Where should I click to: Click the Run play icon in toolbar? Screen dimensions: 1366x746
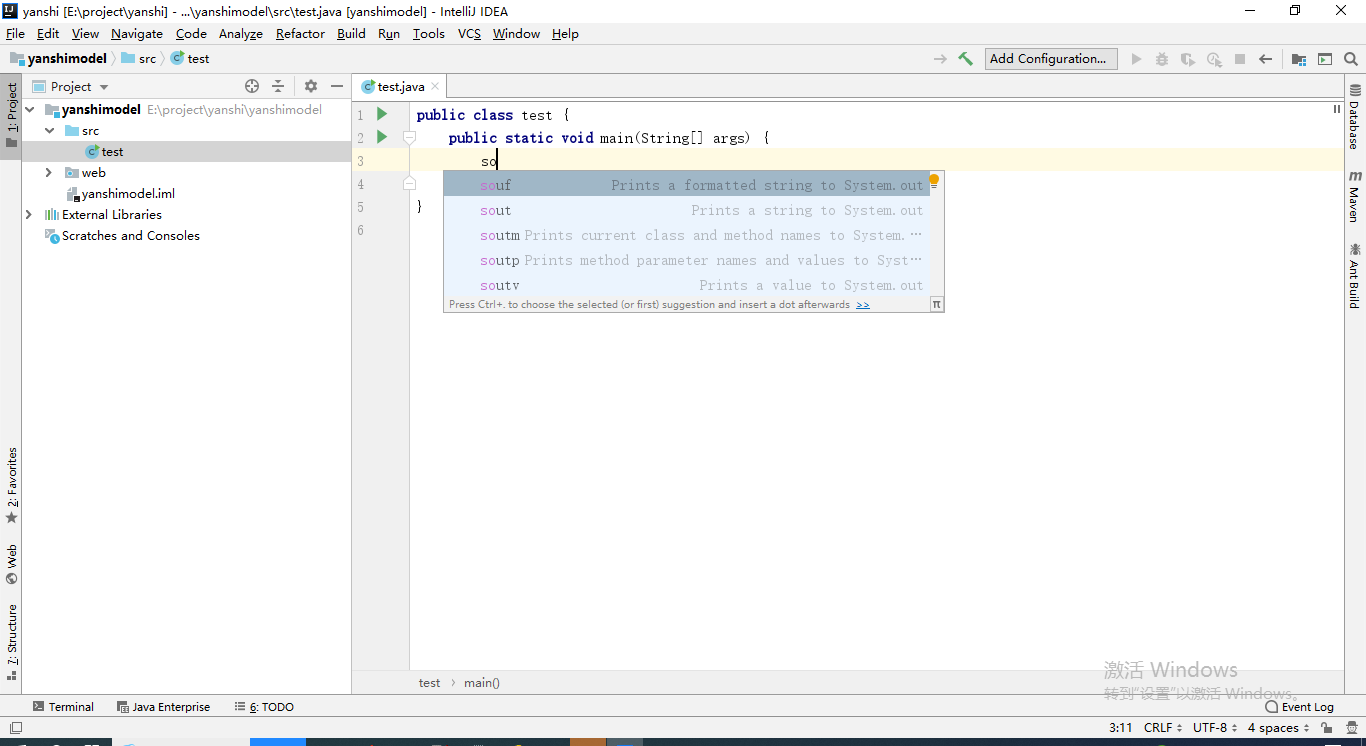coord(1136,59)
